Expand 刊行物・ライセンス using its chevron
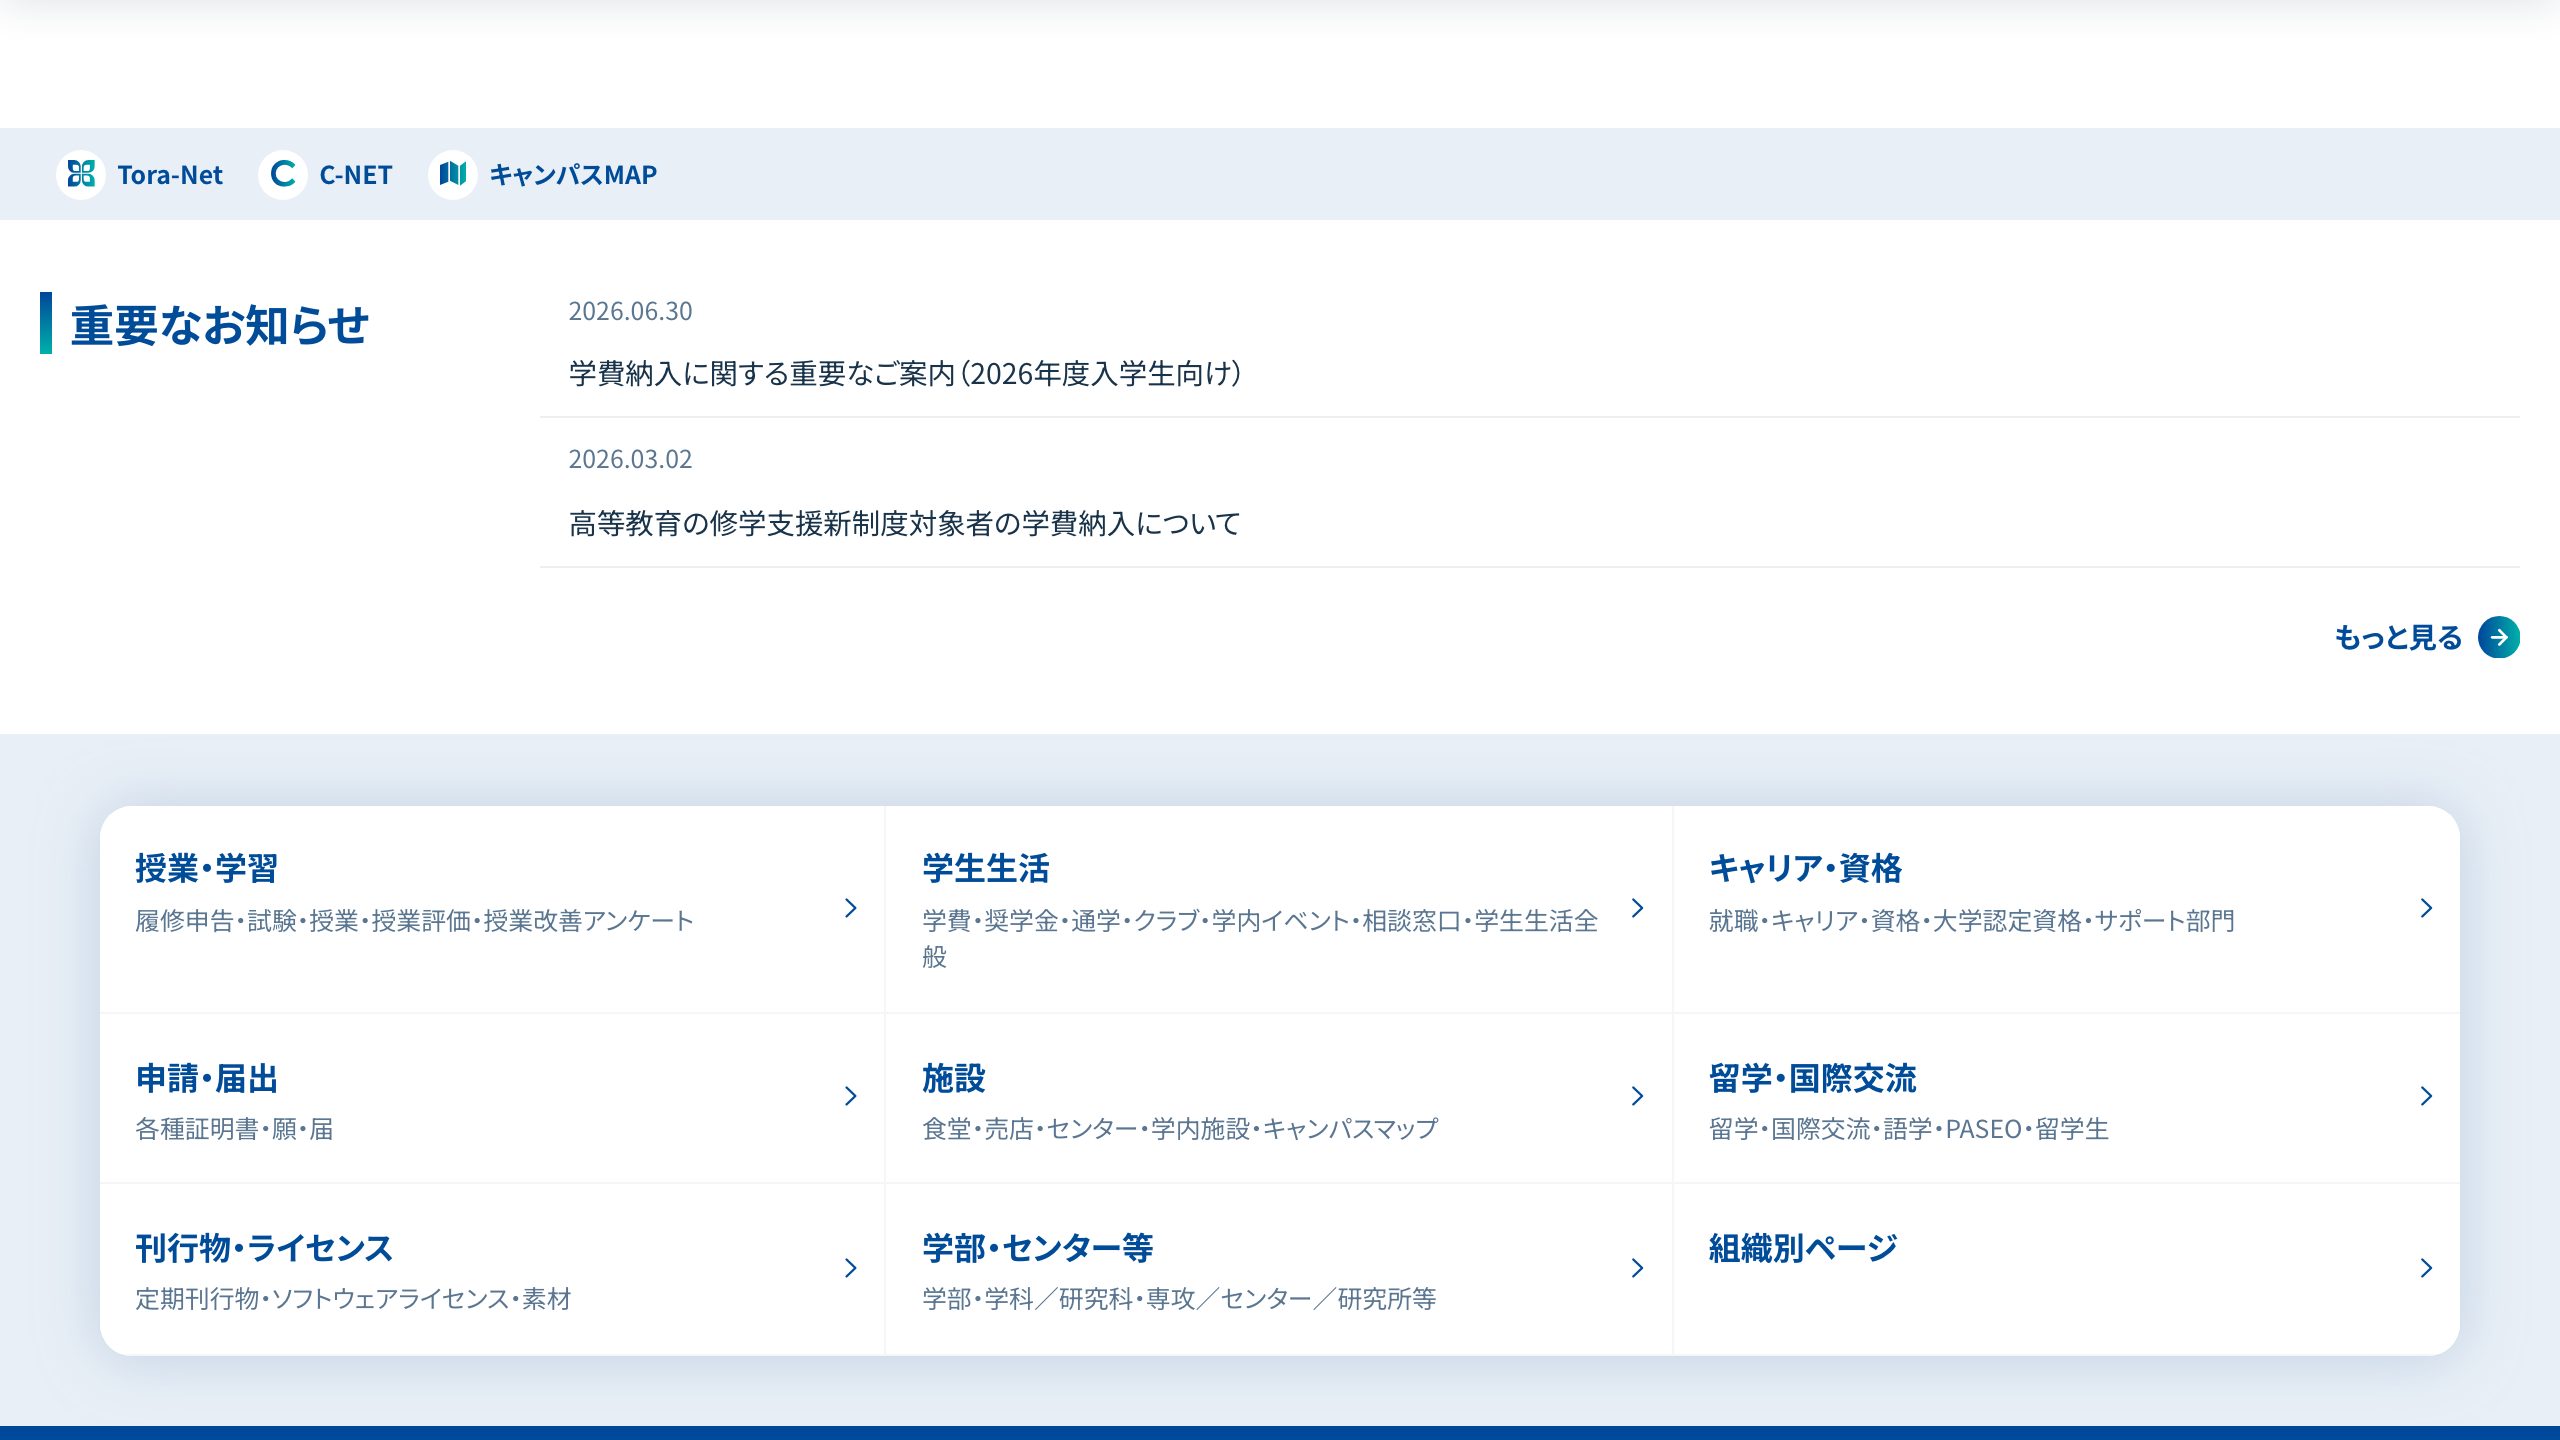 click(851, 1268)
